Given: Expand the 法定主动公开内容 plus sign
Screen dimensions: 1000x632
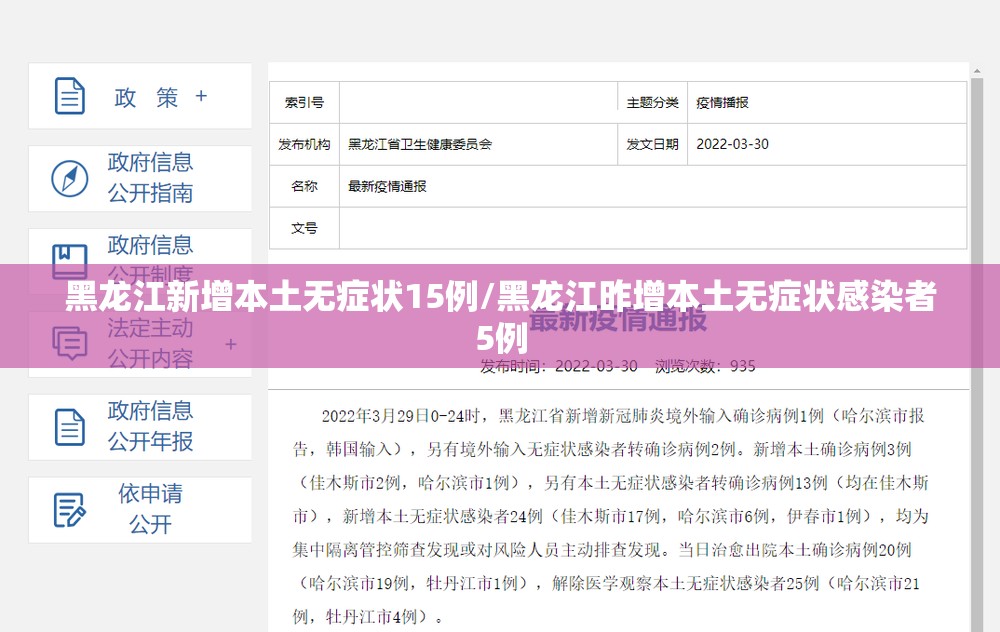Looking at the screenshot, I should click(x=231, y=344).
